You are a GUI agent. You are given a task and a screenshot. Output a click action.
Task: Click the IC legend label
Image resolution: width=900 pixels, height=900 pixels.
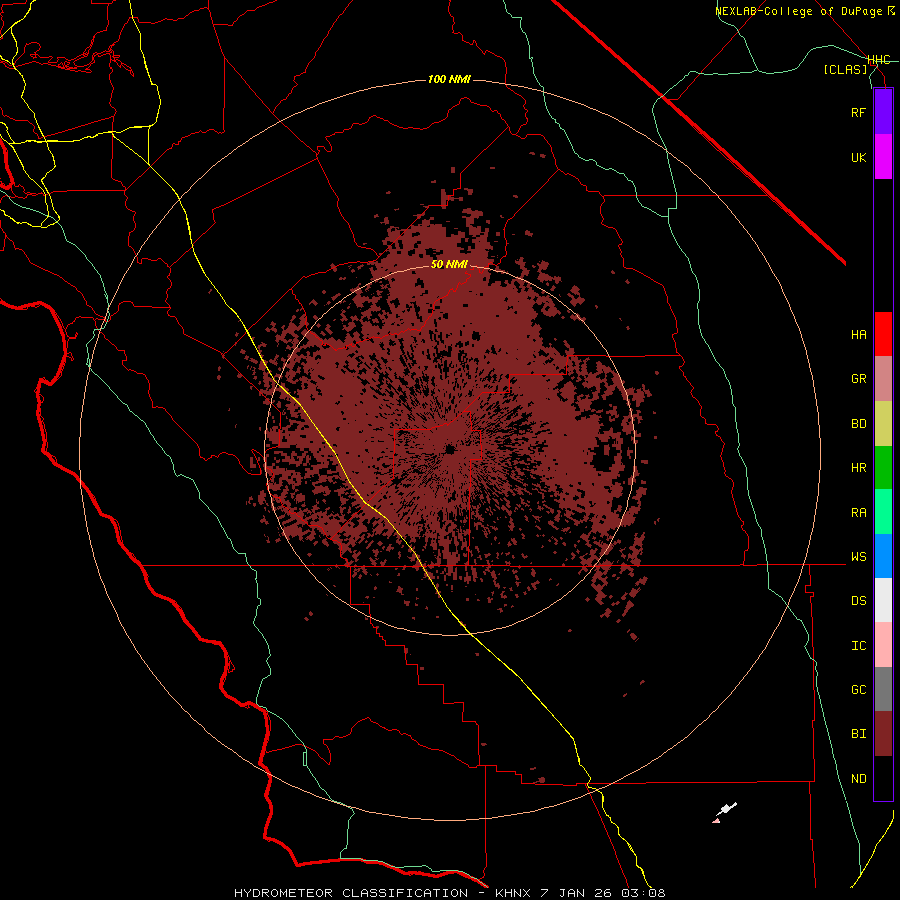point(858,646)
